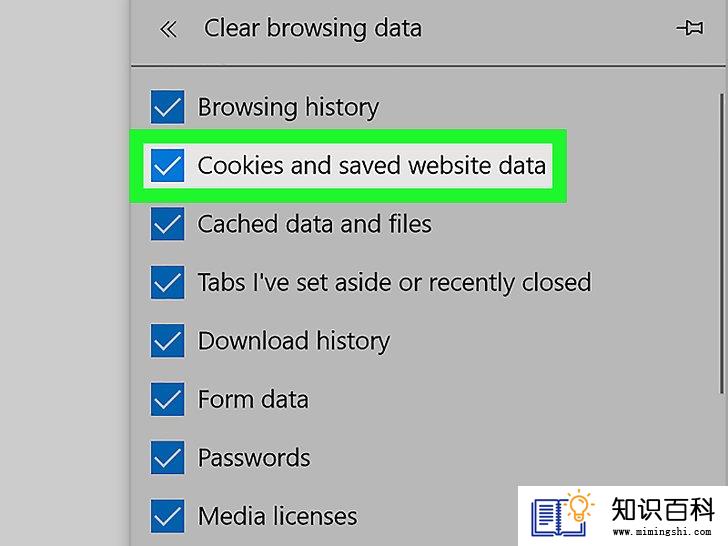728x546 pixels.
Task: Click the back double-chevron icon
Action: (168, 29)
